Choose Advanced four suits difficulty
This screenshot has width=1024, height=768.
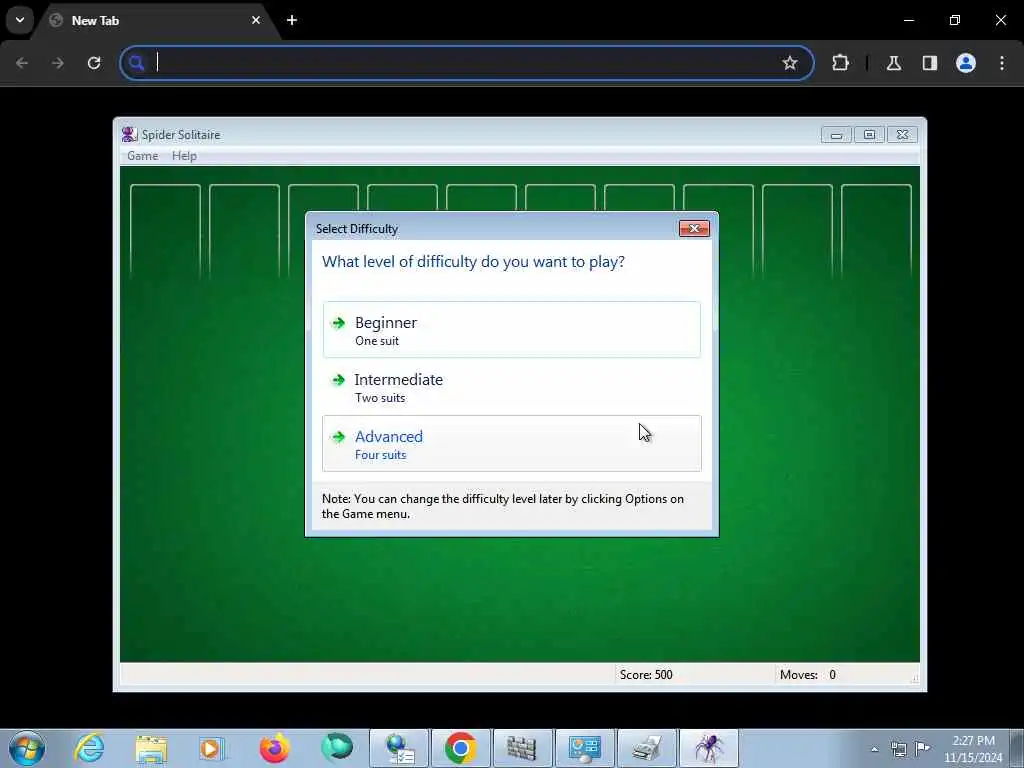pyautogui.click(x=511, y=443)
